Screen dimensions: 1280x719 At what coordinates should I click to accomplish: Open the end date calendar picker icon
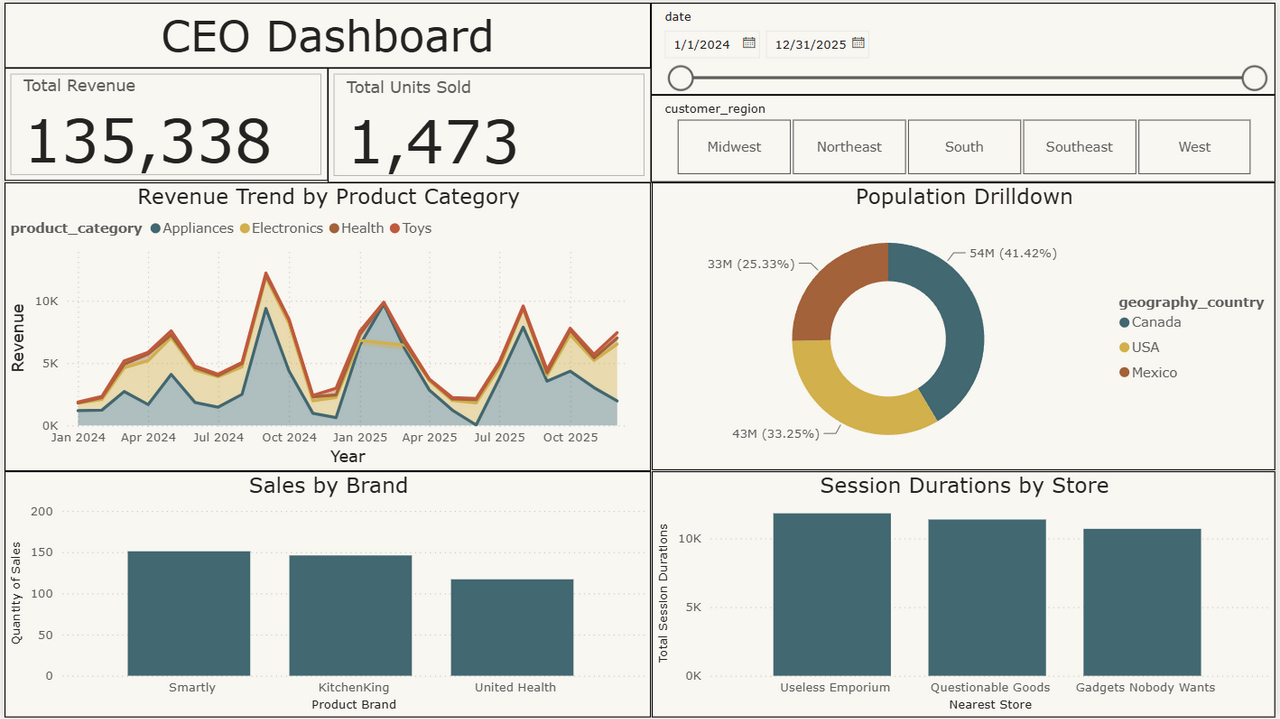858,44
